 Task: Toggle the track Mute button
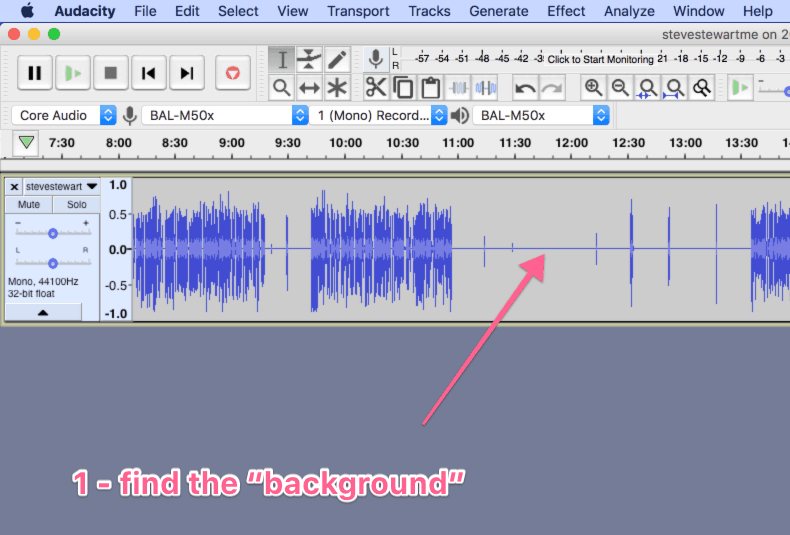point(29,205)
